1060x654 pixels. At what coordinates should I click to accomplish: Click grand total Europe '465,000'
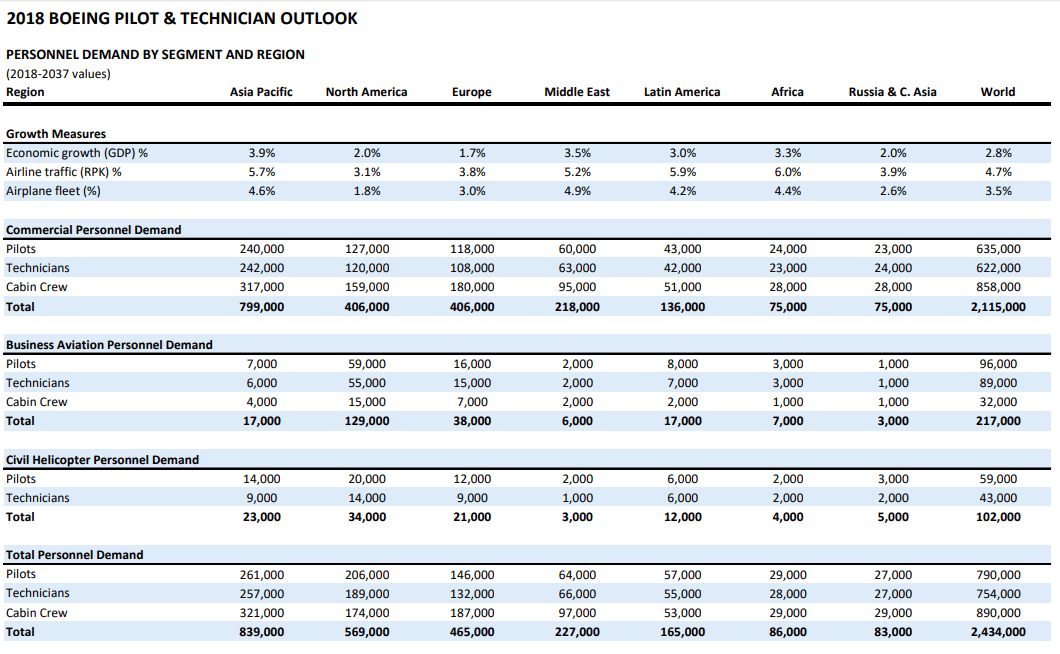[x=472, y=632]
